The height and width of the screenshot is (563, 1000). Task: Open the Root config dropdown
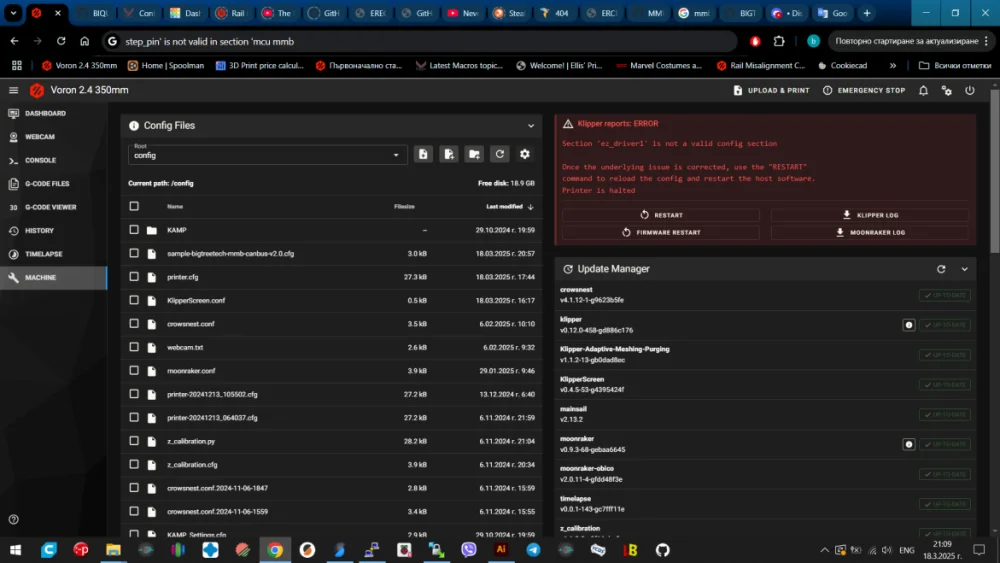coord(267,154)
